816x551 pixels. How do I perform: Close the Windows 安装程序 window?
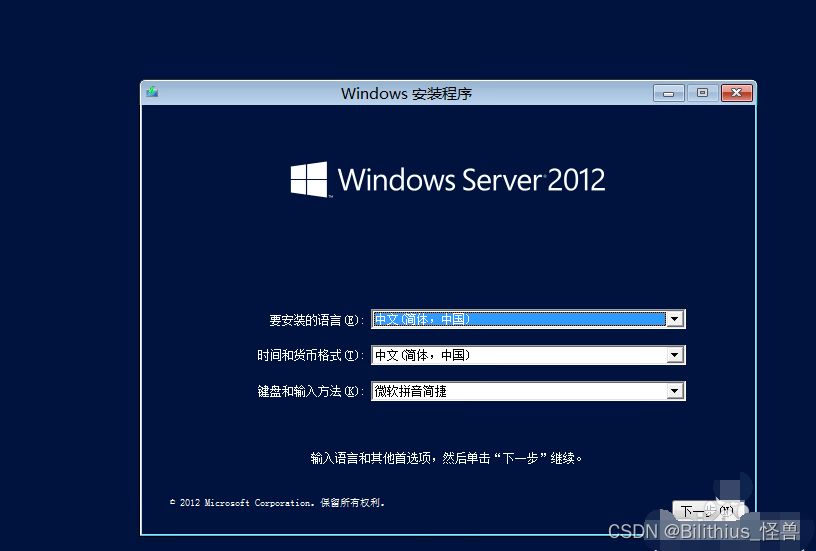click(x=737, y=93)
